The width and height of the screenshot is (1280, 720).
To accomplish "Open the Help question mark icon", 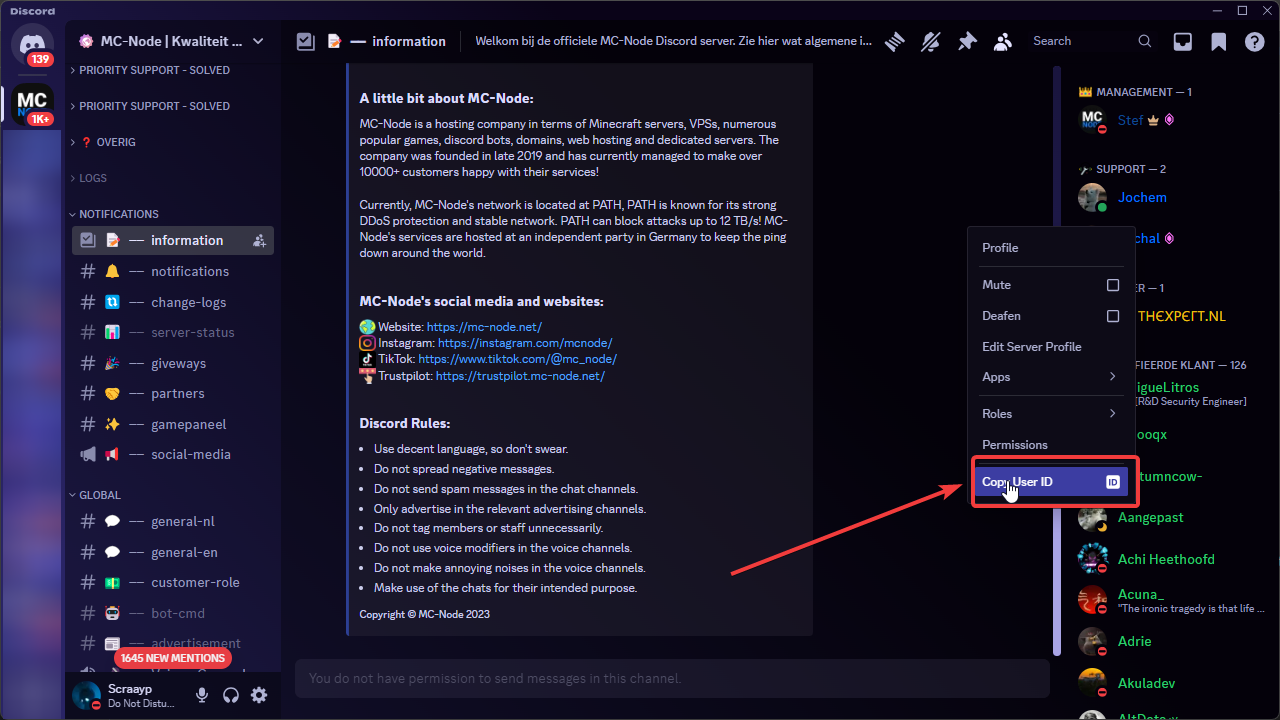I will click(x=1255, y=41).
